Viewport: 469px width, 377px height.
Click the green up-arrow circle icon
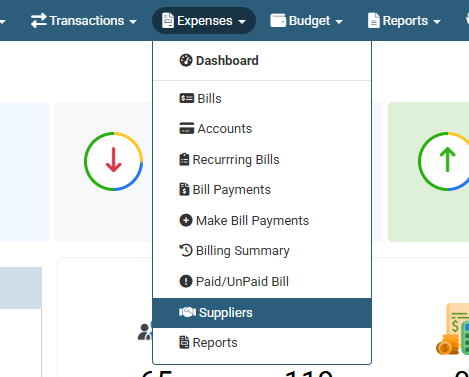coord(444,161)
